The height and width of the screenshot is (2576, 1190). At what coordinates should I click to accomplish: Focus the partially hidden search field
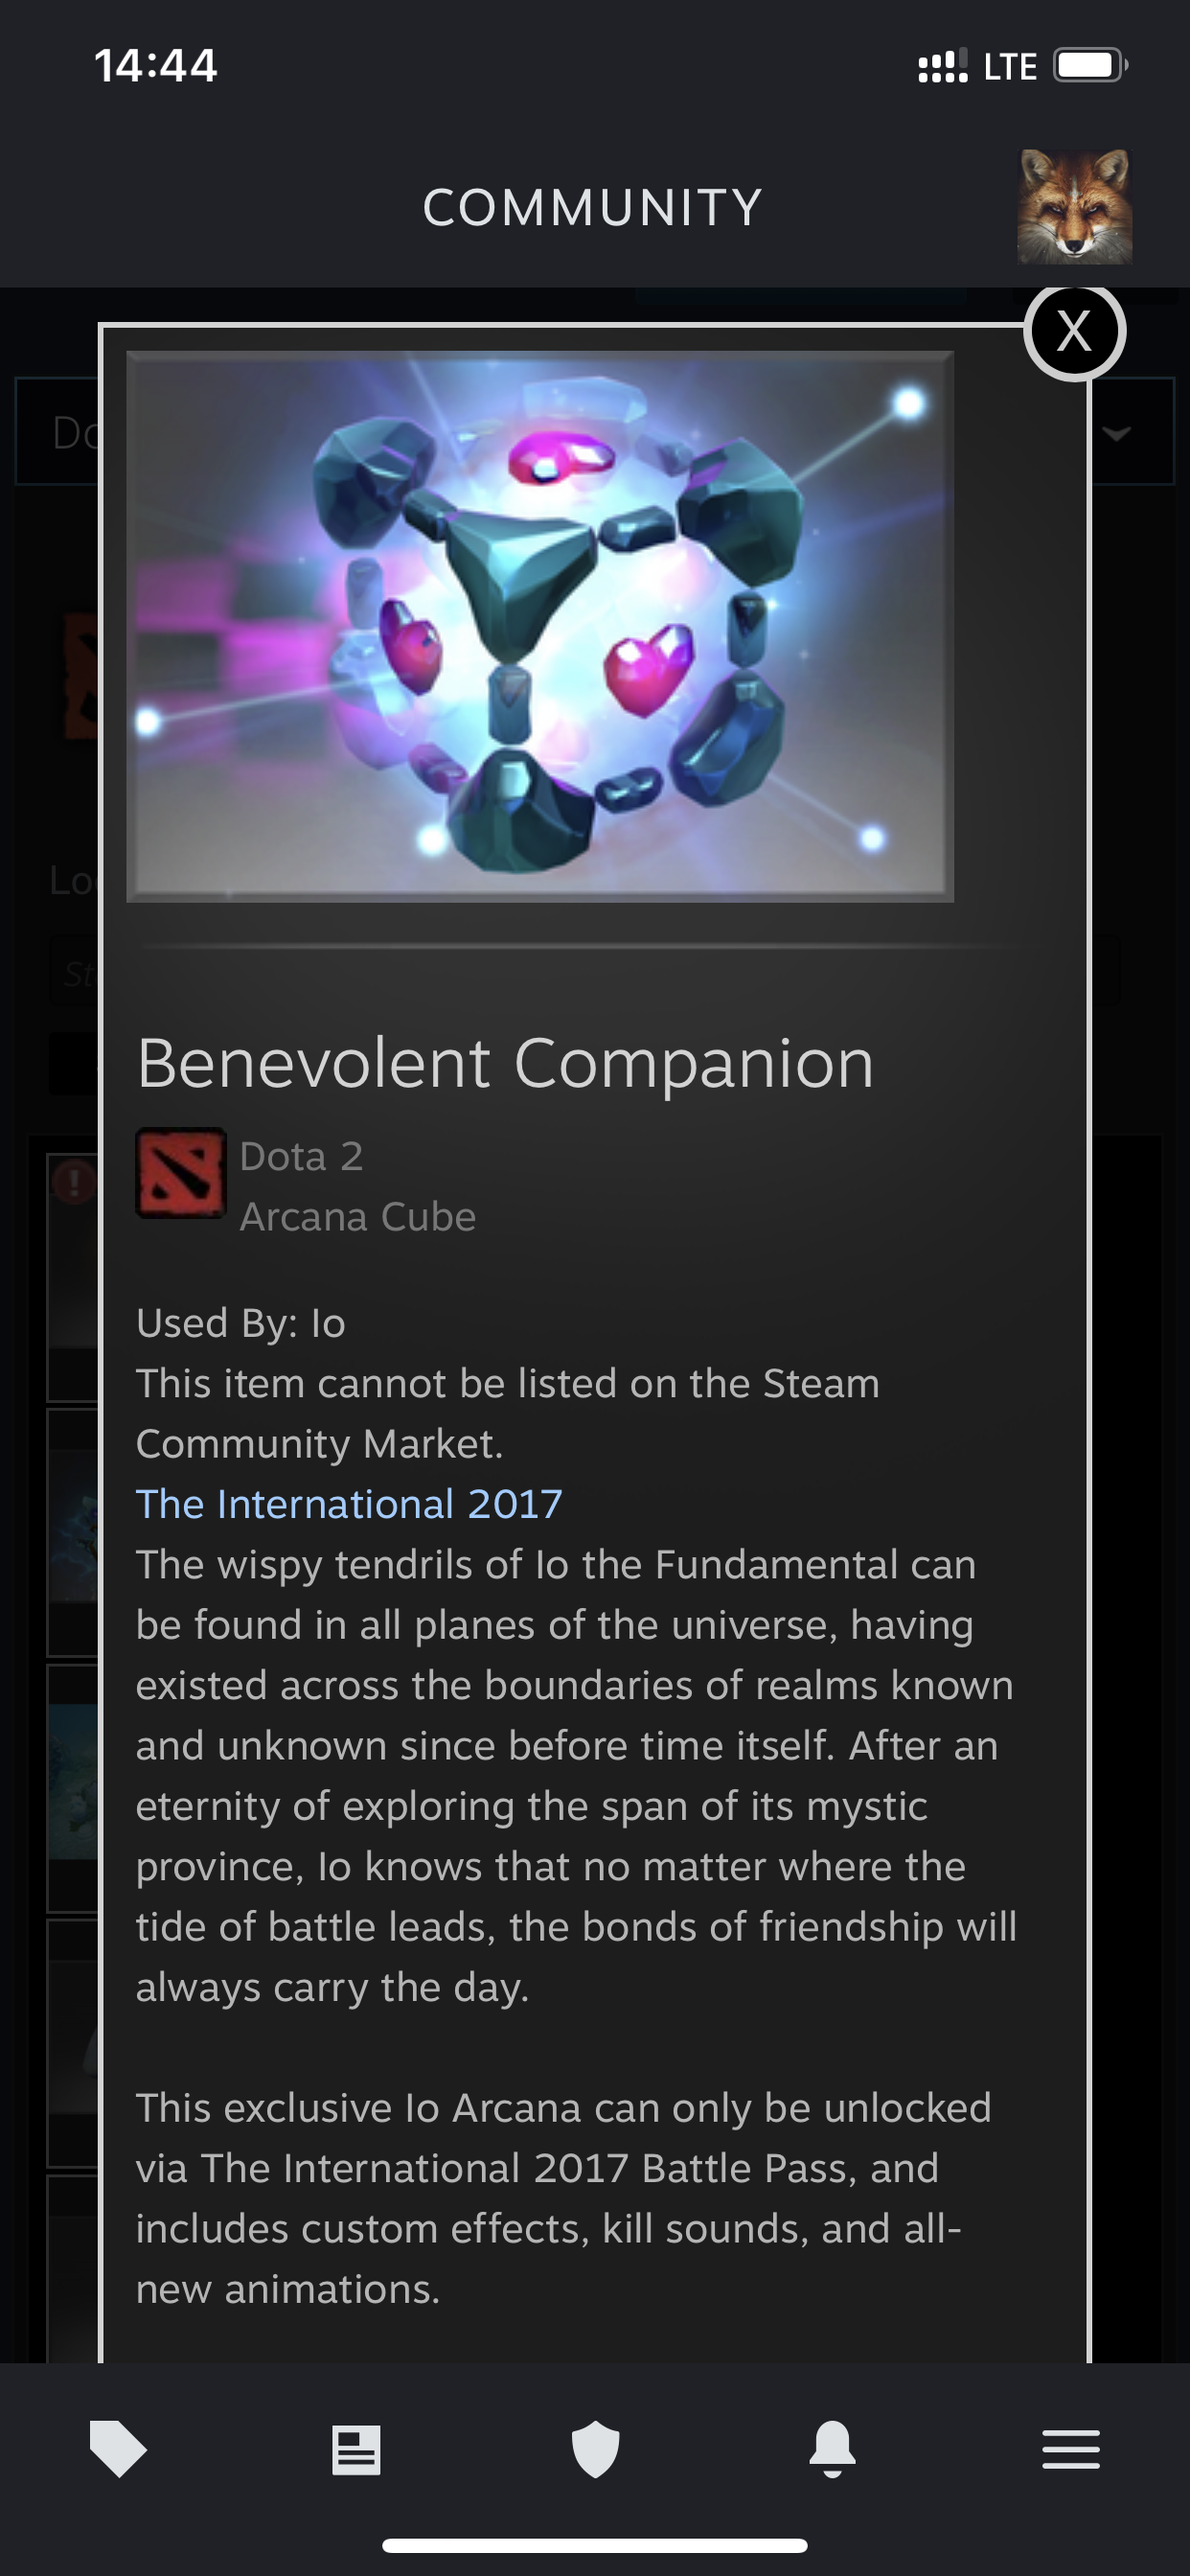coord(75,971)
